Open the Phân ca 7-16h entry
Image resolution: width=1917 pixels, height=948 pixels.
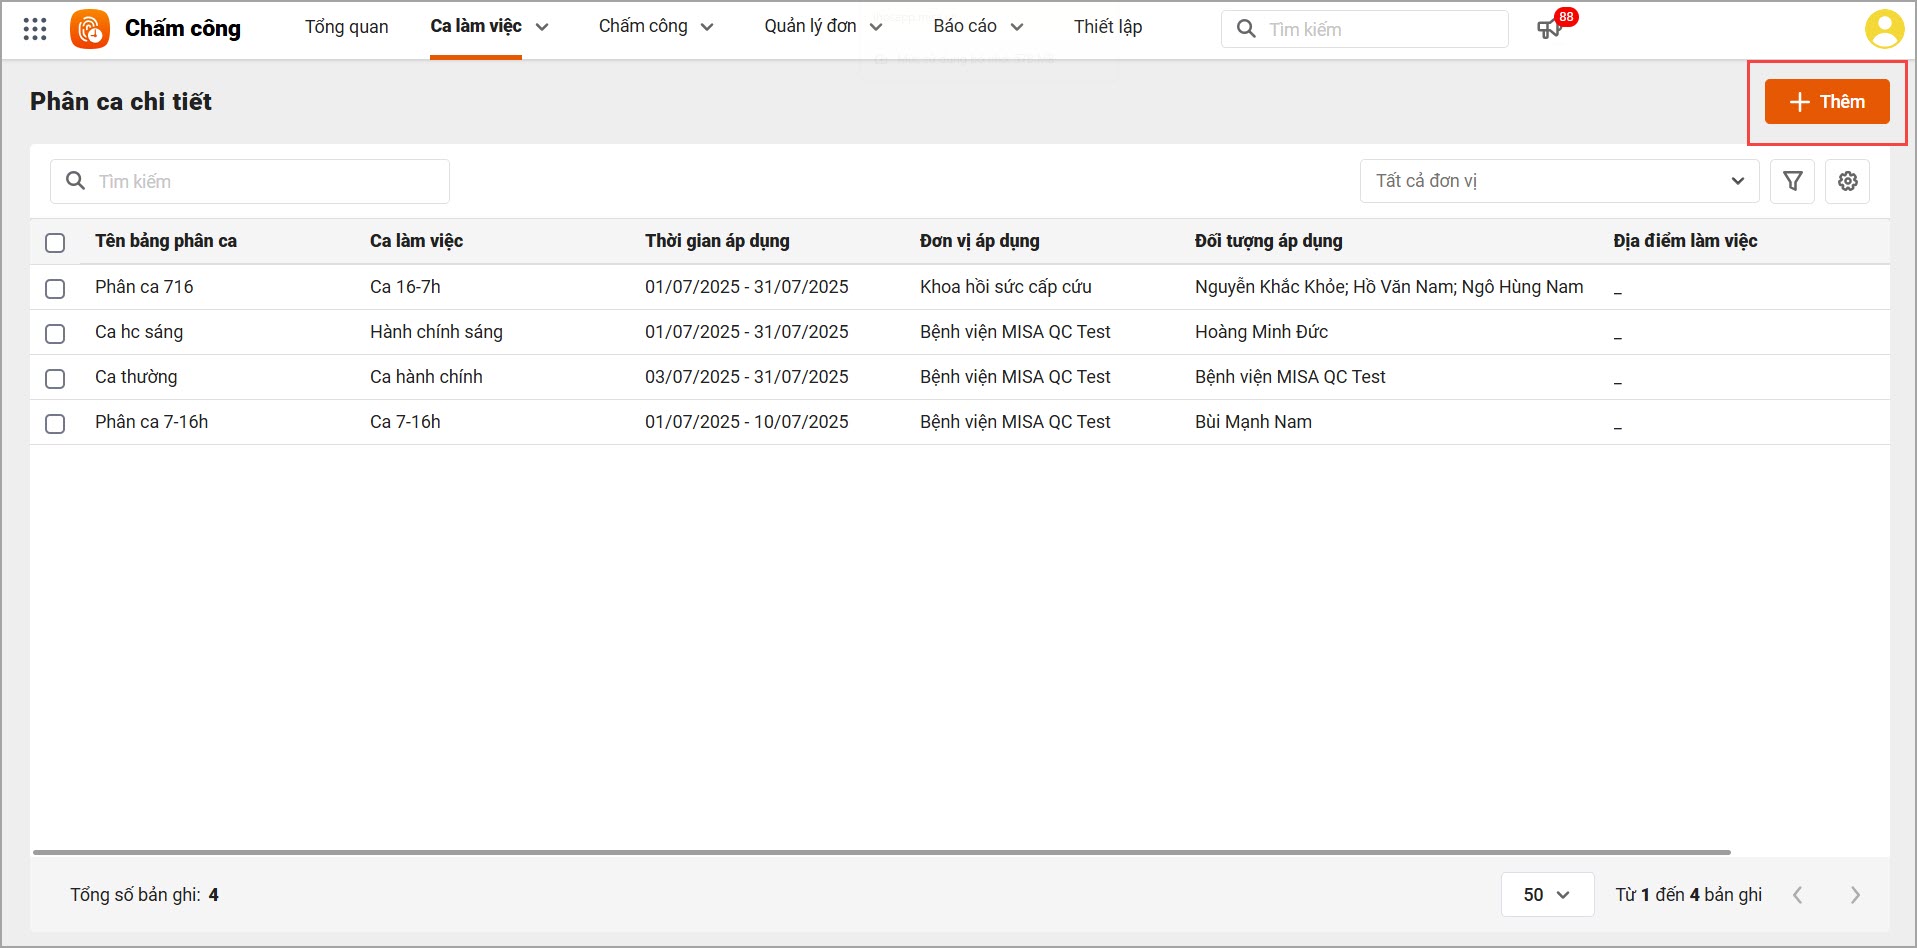pyautogui.click(x=151, y=422)
